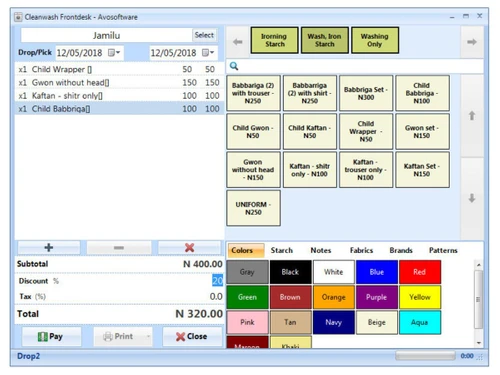This screenshot has height=375, width=500.
Task: Click the Cleanwash app icon in title bar
Action: tap(18, 17)
